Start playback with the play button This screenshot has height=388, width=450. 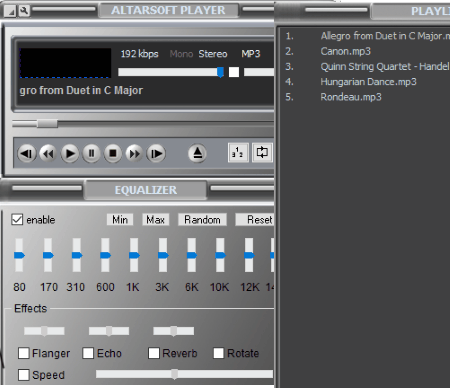coord(70,154)
